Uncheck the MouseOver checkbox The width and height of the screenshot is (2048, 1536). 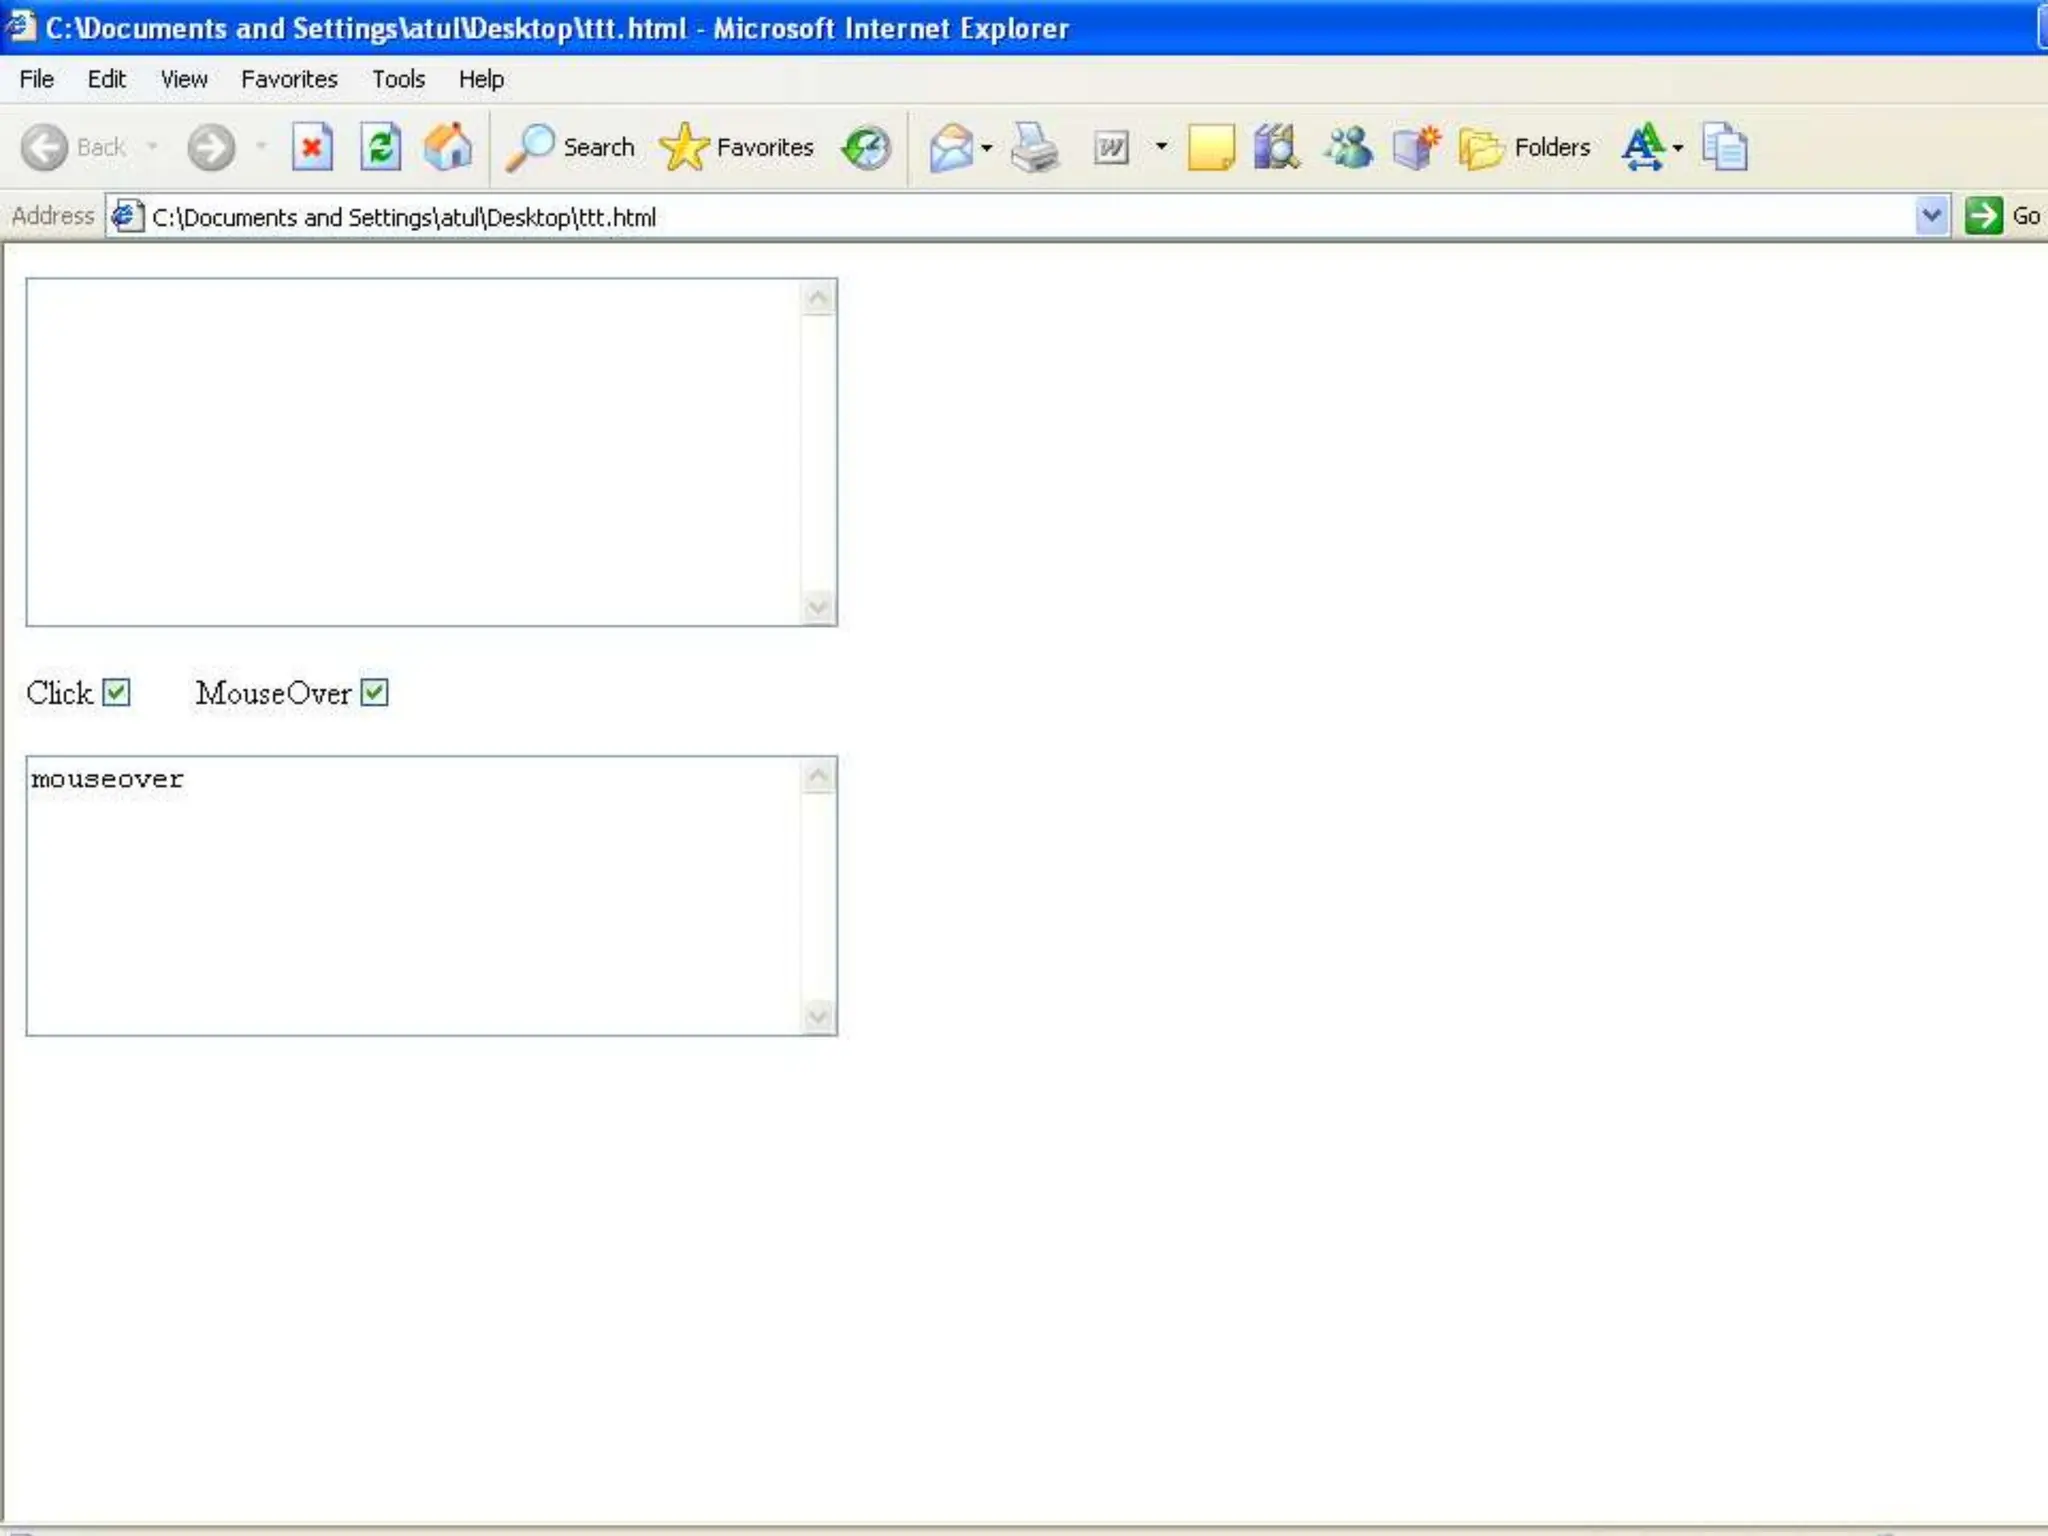374,692
